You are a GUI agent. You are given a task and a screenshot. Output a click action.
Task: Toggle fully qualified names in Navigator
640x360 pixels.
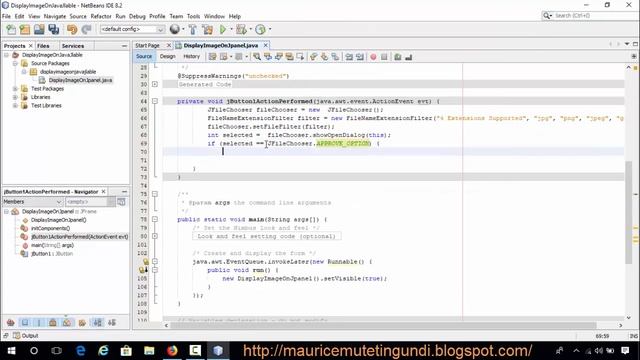coord(82,323)
